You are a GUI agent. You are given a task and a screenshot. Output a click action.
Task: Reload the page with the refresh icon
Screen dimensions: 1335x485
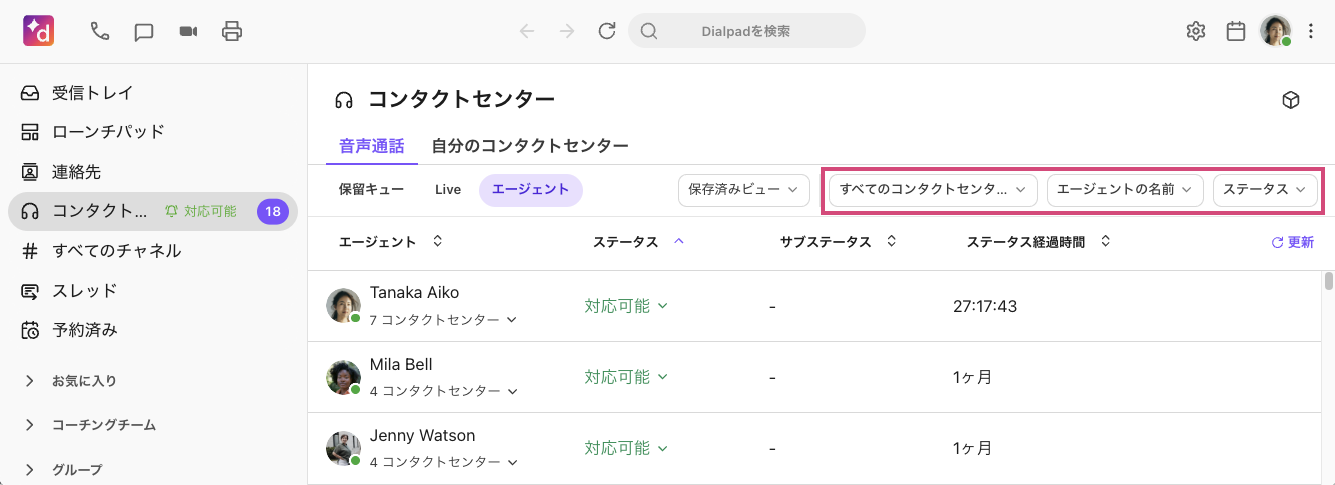[x=606, y=31]
